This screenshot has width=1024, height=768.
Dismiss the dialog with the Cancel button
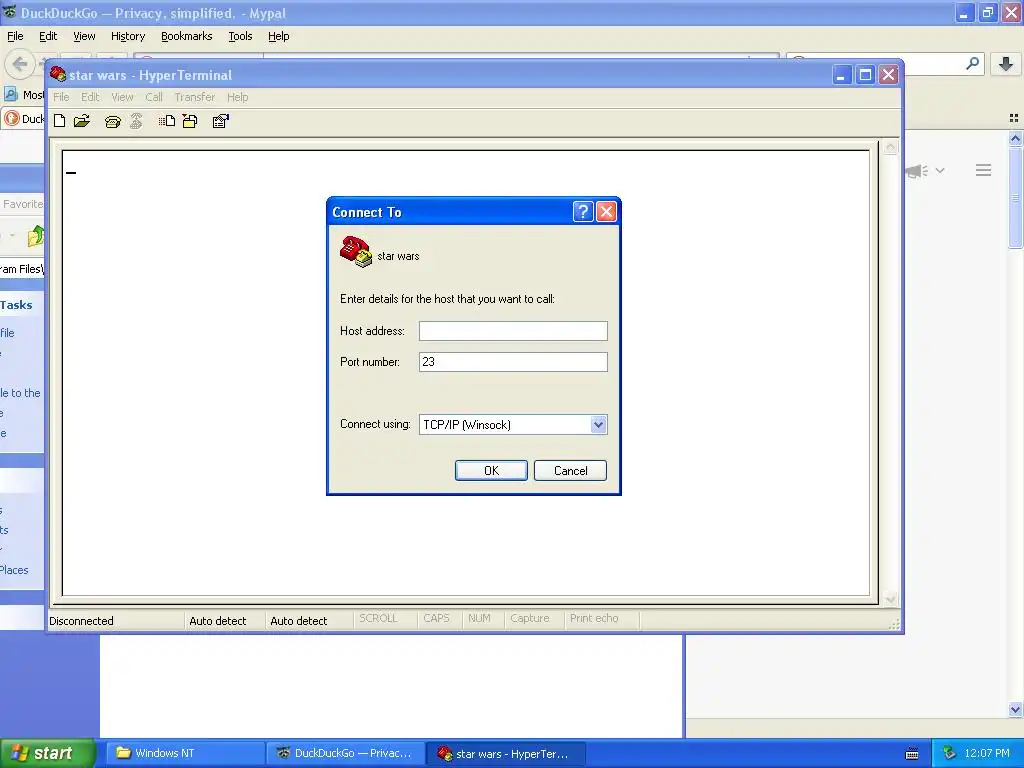[570, 471]
